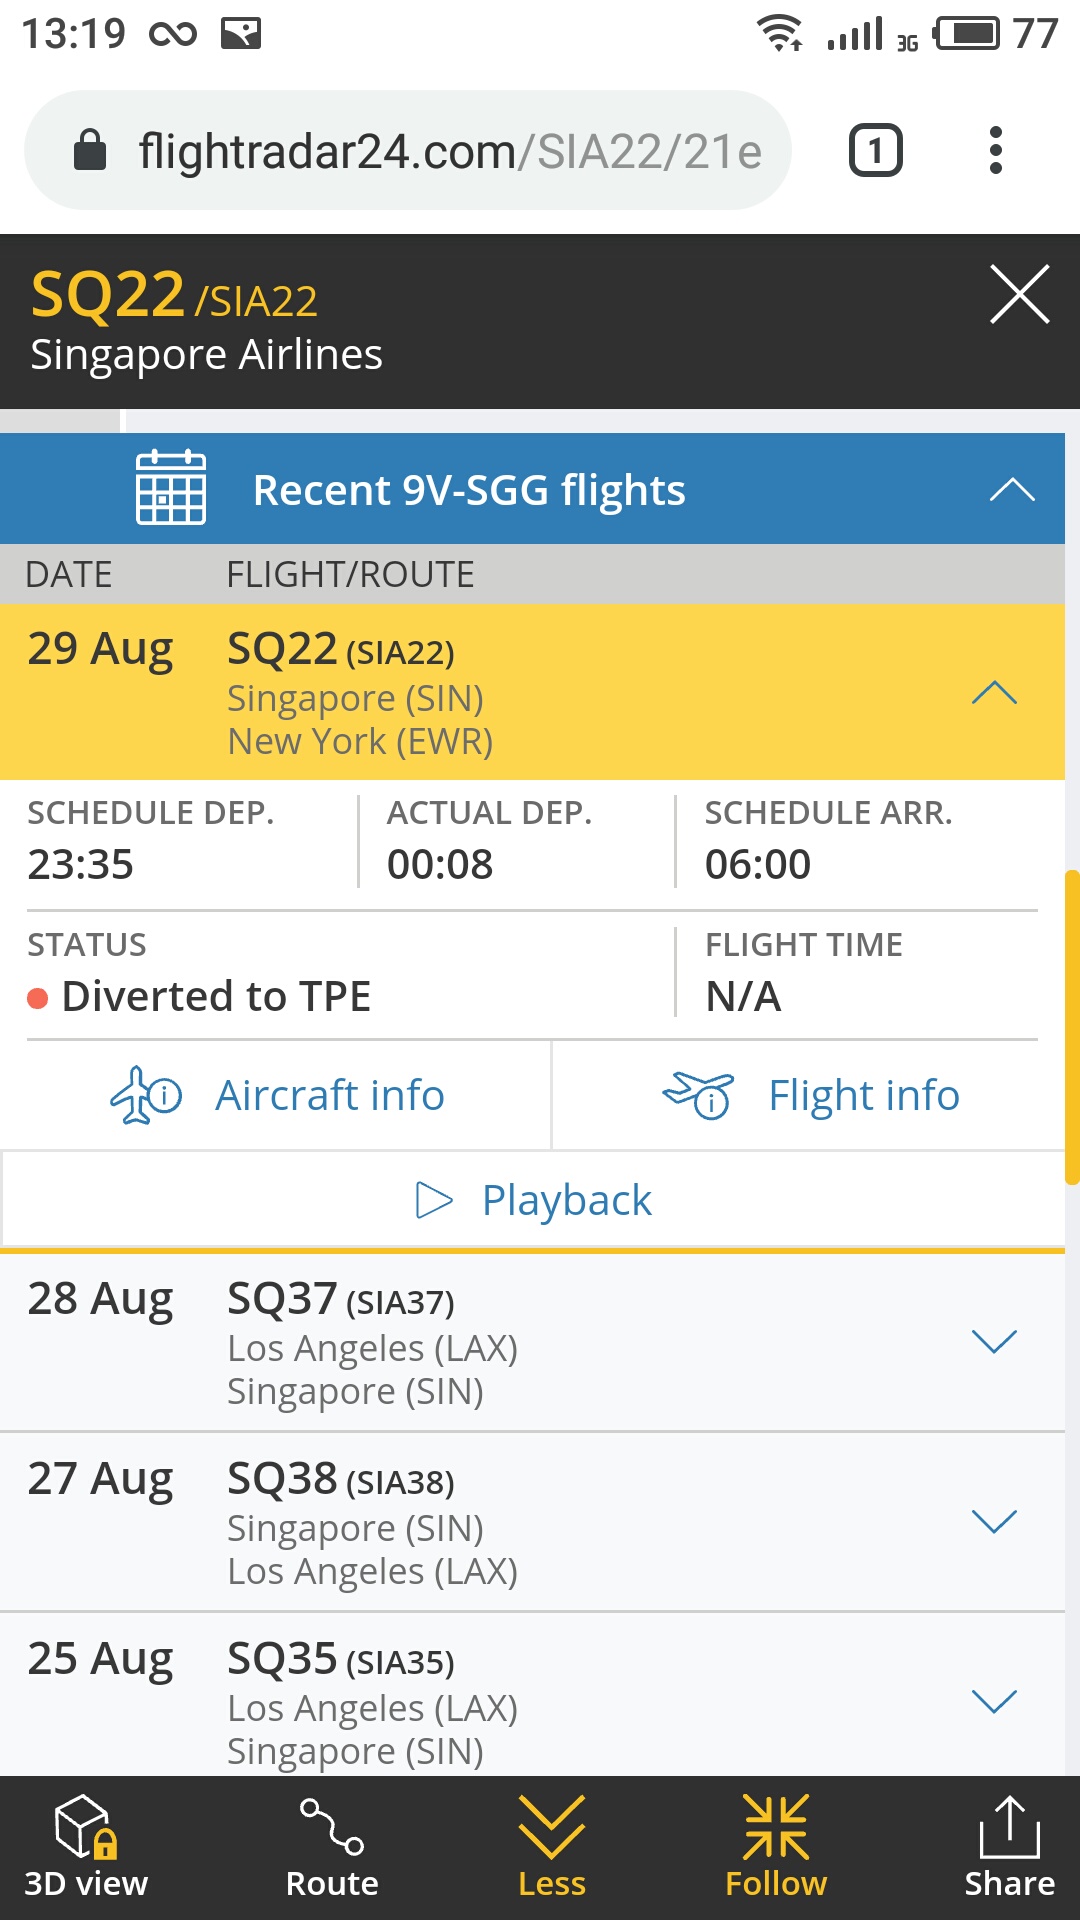Open the browser tab switcher icon
1080x1920 pixels.
pos(875,151)
